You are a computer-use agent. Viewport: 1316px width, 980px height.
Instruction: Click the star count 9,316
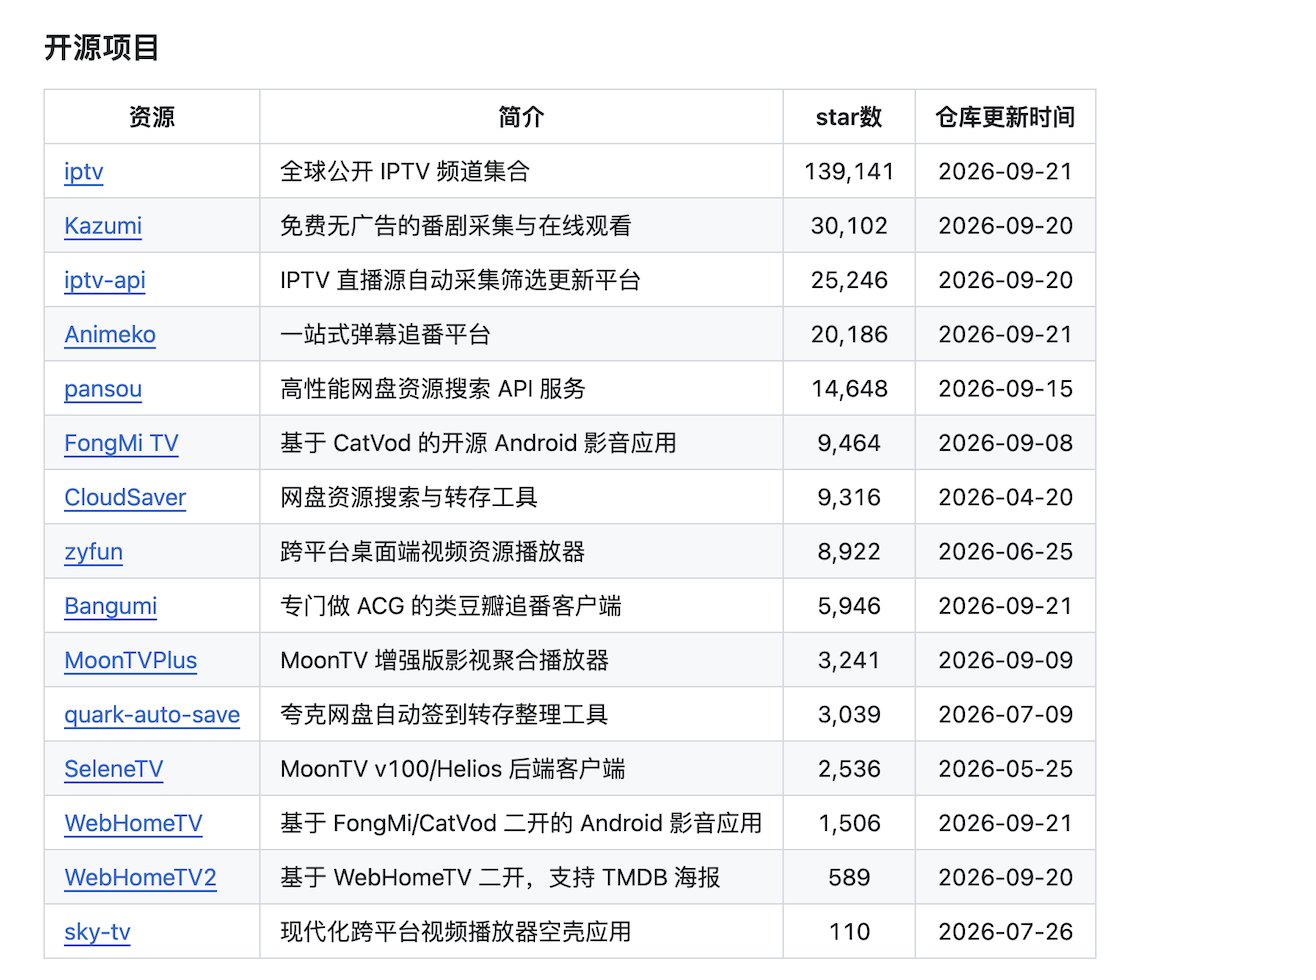click(x=849, y=498)
